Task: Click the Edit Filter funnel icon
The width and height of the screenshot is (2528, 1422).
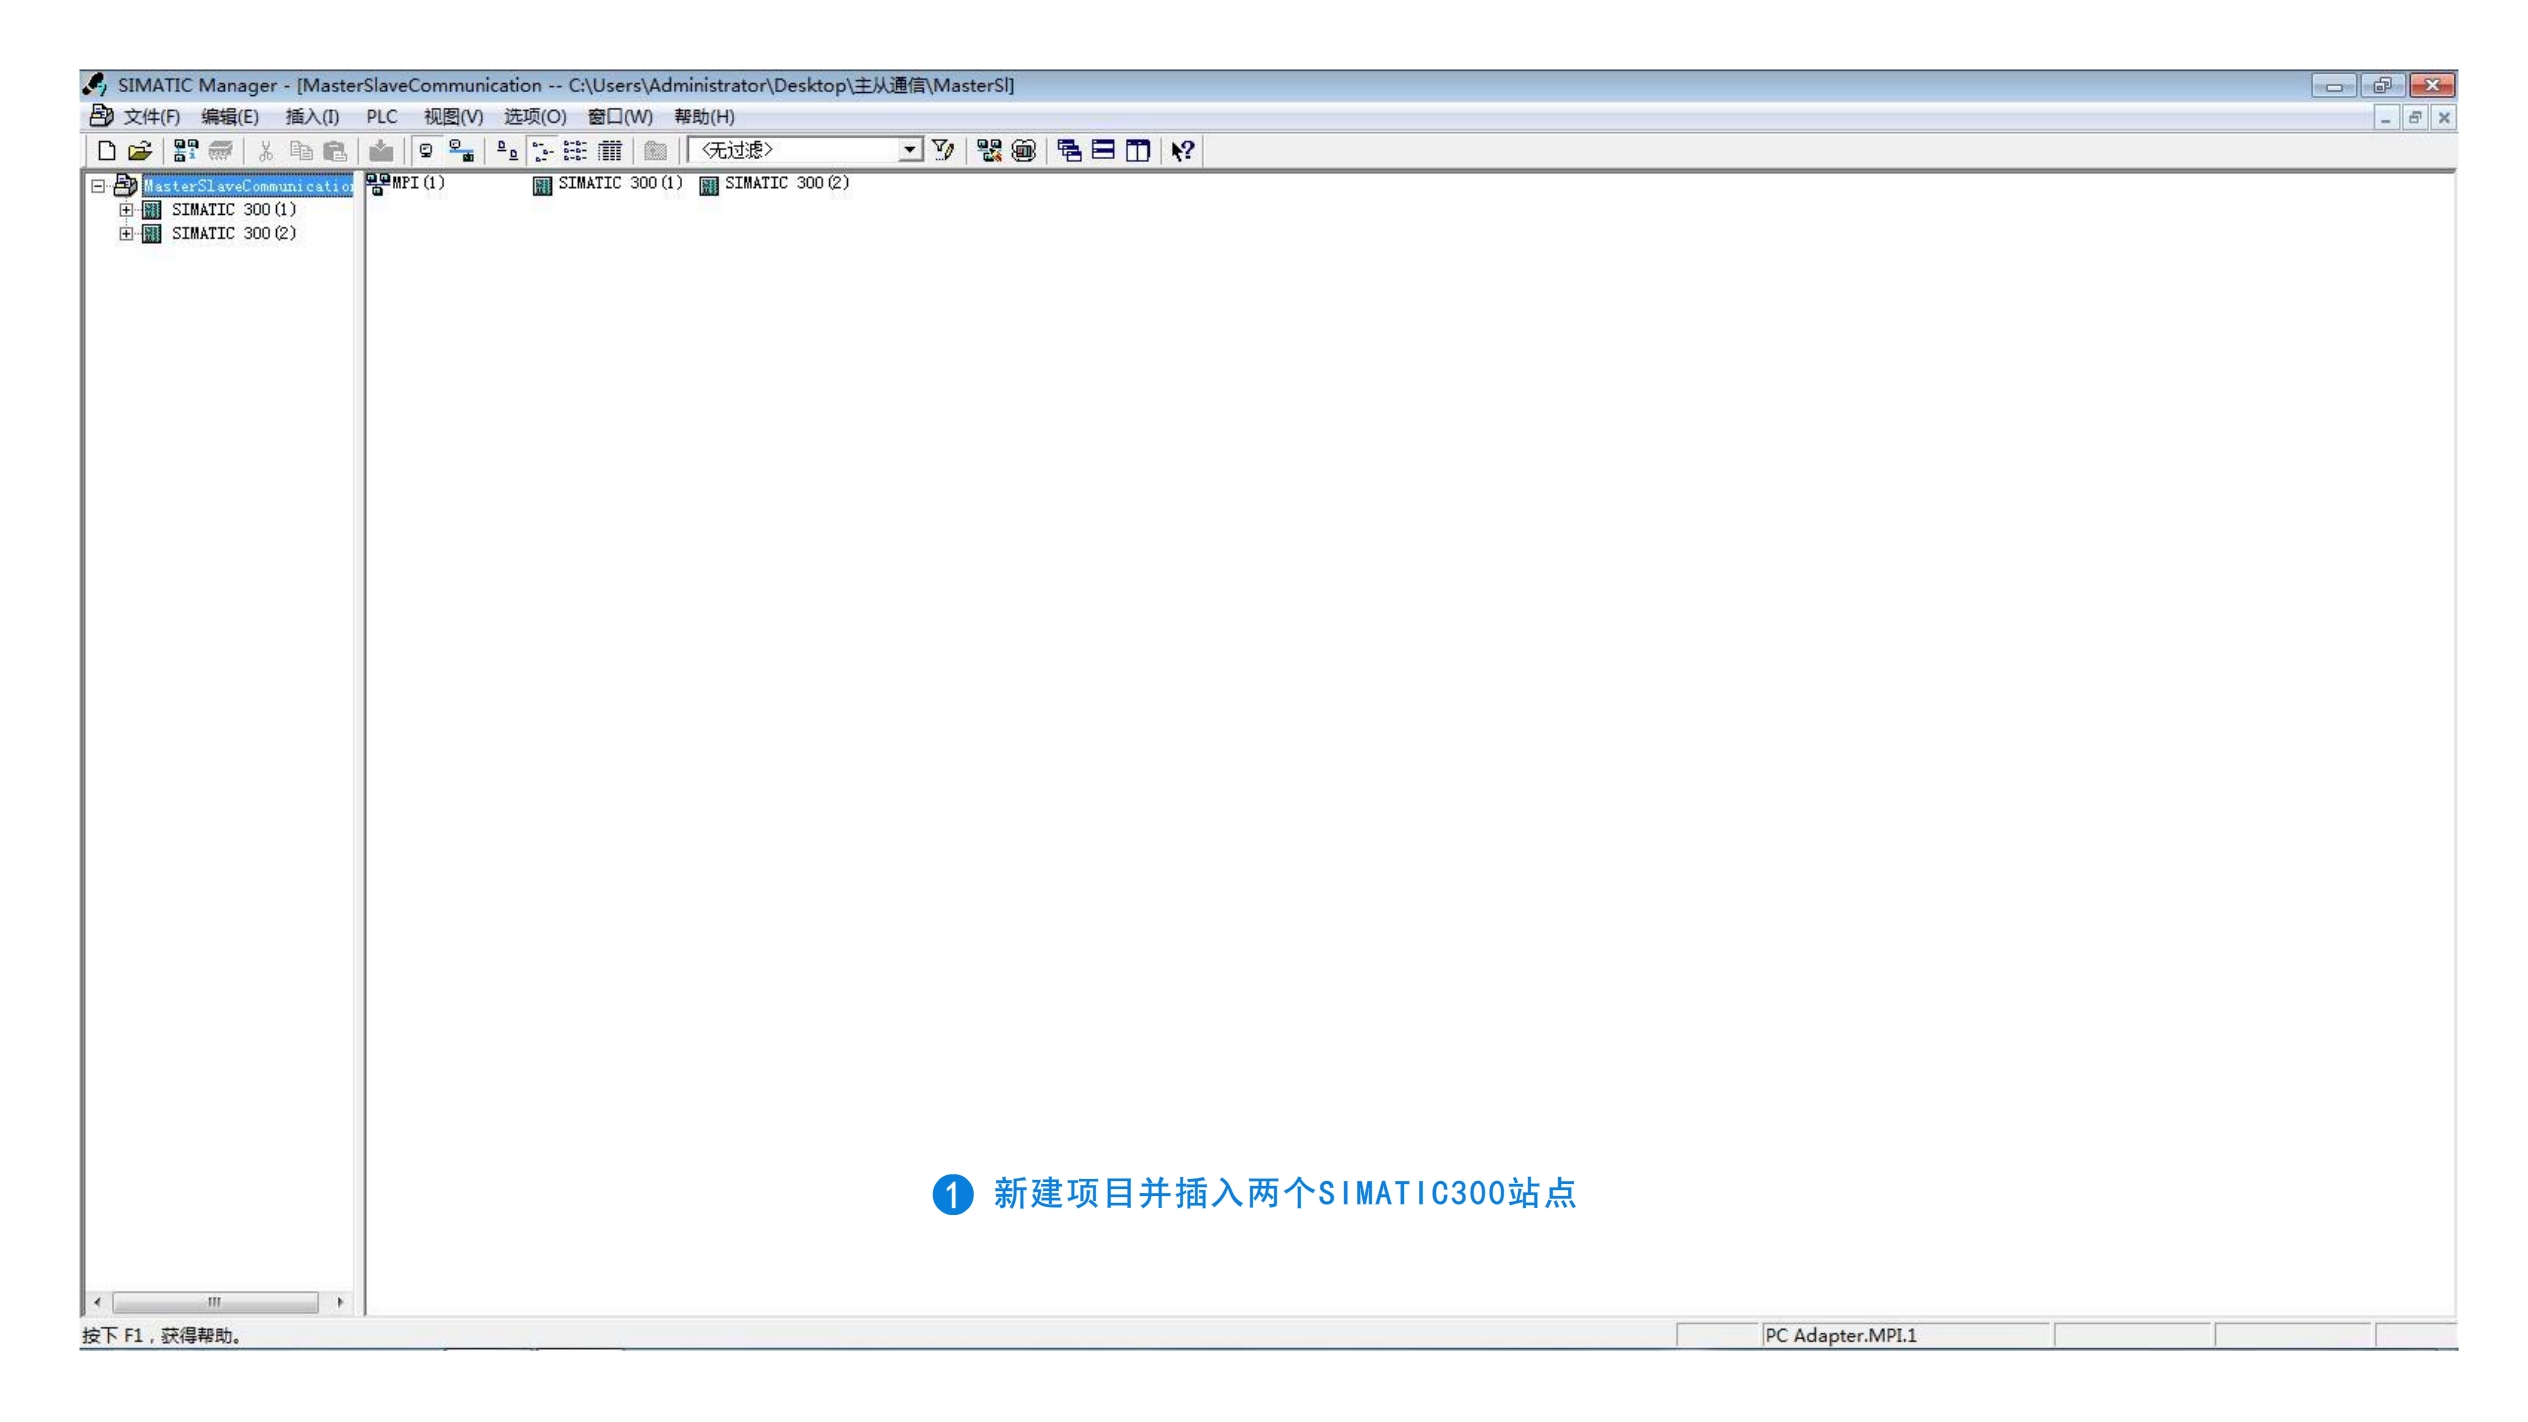Action: [943, 151]
